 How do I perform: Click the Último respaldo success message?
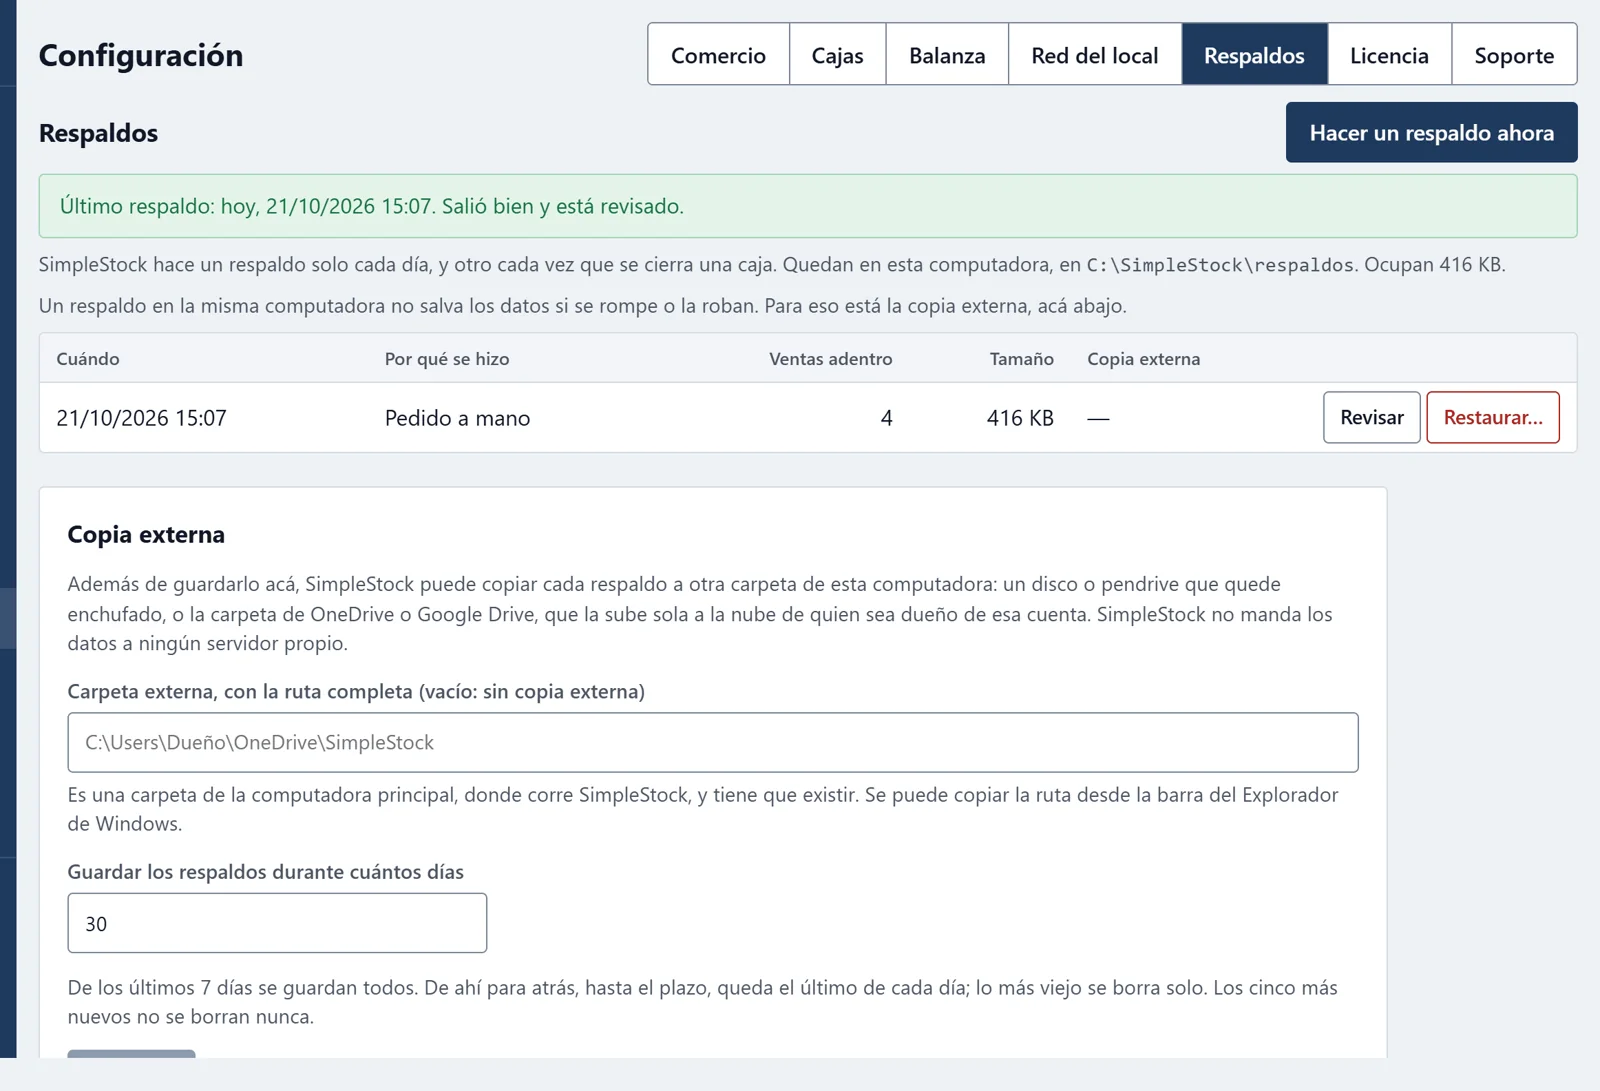click(x=808, y=206)
